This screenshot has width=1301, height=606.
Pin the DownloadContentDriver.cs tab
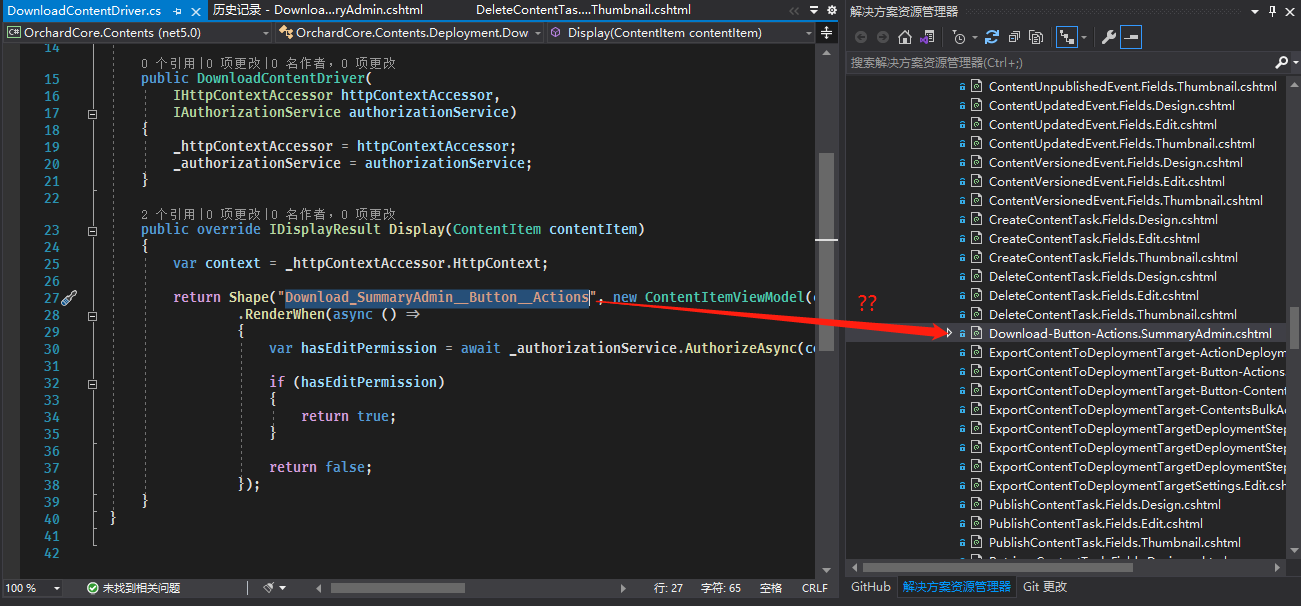pyautogui.click(x=177, y=10)
